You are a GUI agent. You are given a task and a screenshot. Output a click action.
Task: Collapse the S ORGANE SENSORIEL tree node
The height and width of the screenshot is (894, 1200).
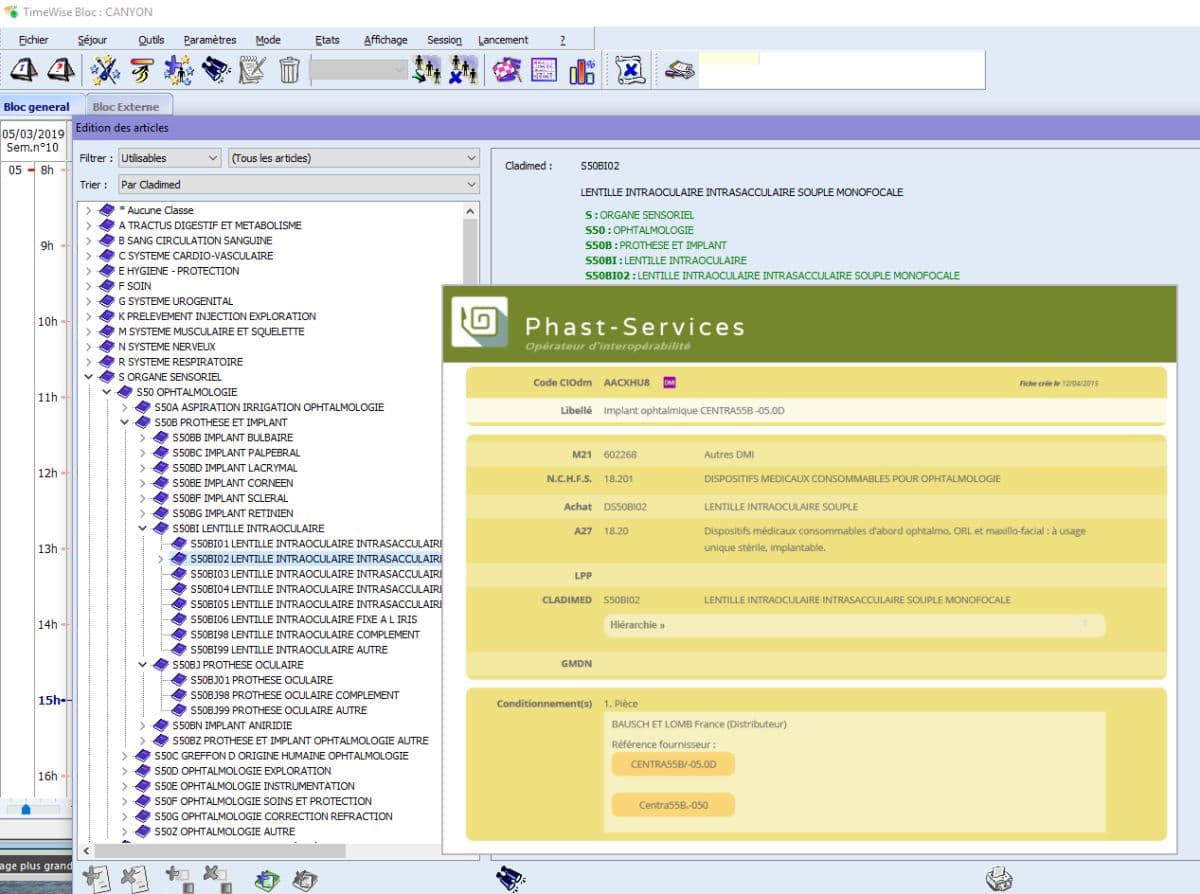88,377
